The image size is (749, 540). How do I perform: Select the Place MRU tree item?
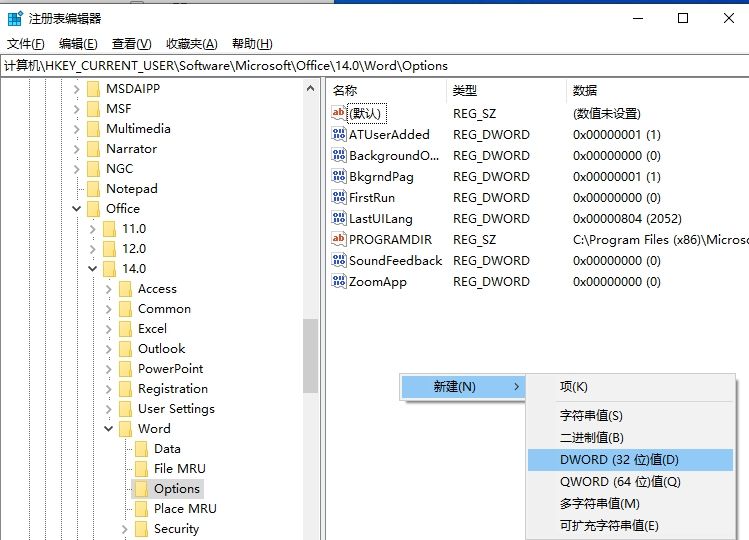click(x=185, y=509)
